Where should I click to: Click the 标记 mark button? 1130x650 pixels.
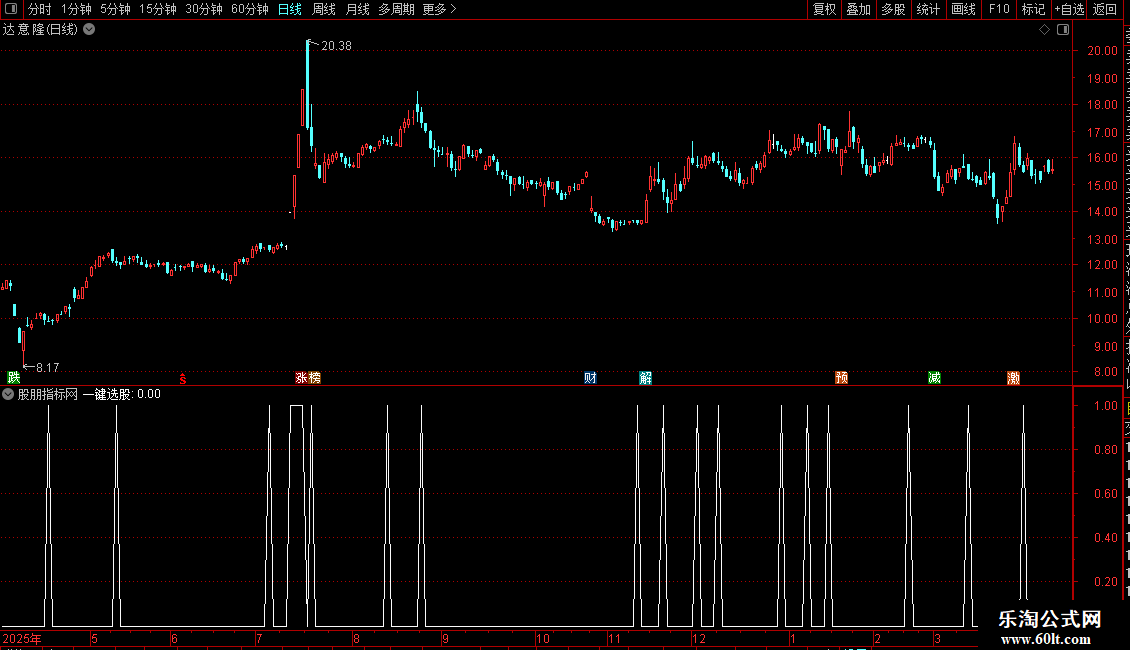point(1033,9)
